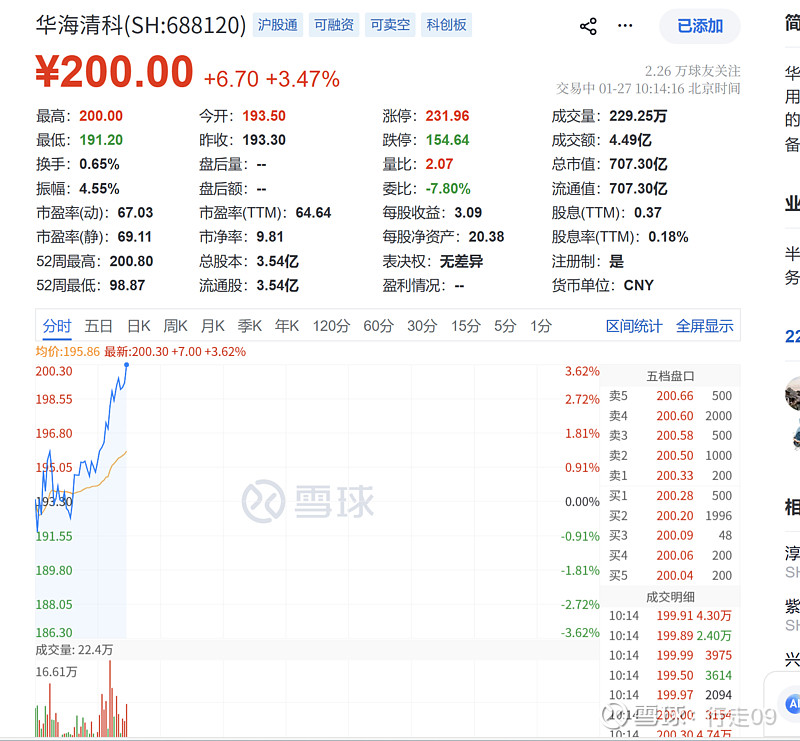The height and width of the screenshot is (741, 800).
Task: Switch to the 年K chart tab
Action: [286, 326]
